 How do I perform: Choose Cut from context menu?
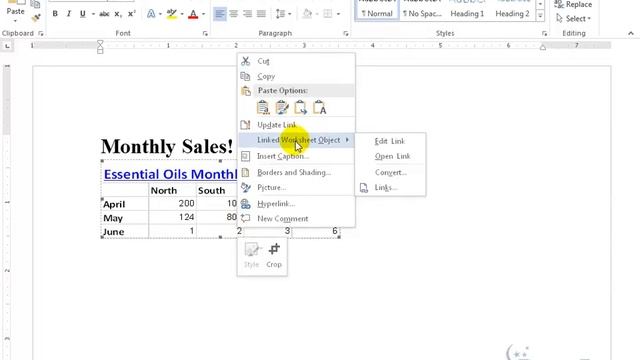point(296,61)
